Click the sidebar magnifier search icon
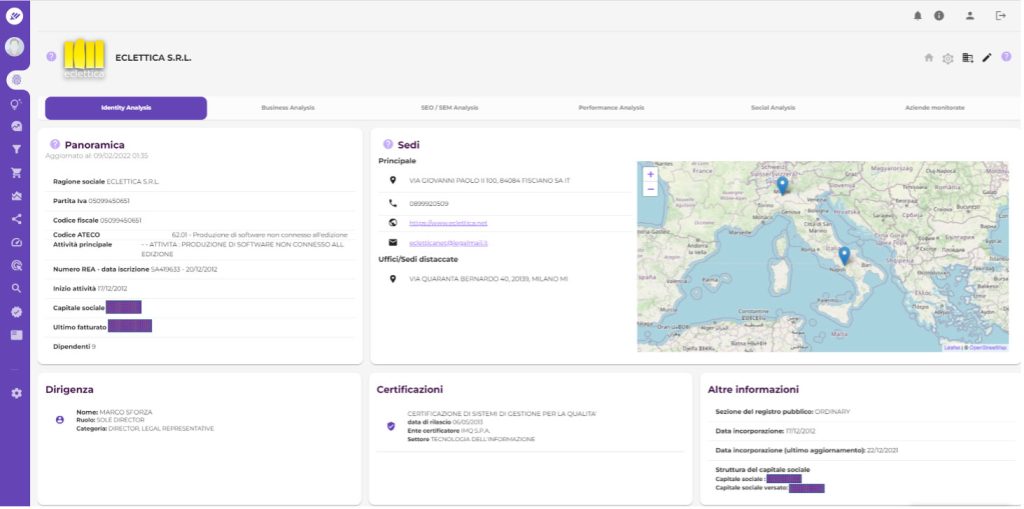Image resolution: width=1024 pixels, height=509 pixels. coord(16,288)
